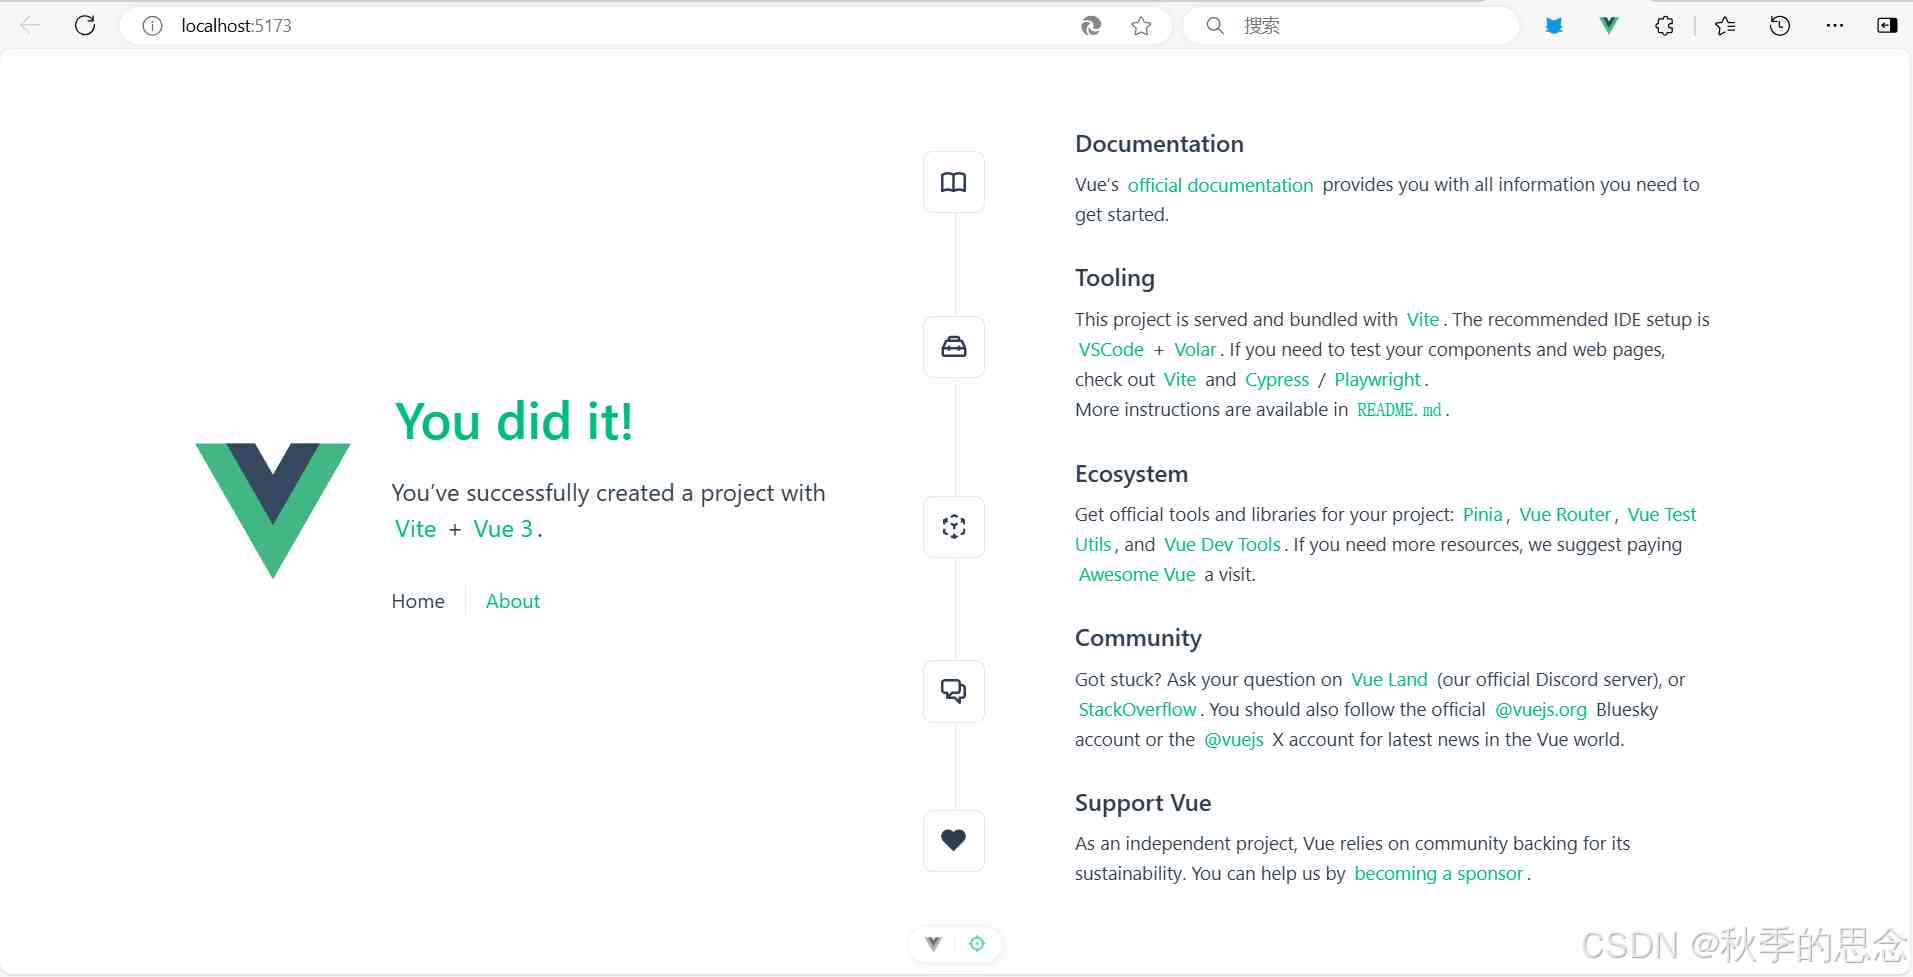Reload the page with refresh icon
1913x977 pixels.
tap(85, 25)
